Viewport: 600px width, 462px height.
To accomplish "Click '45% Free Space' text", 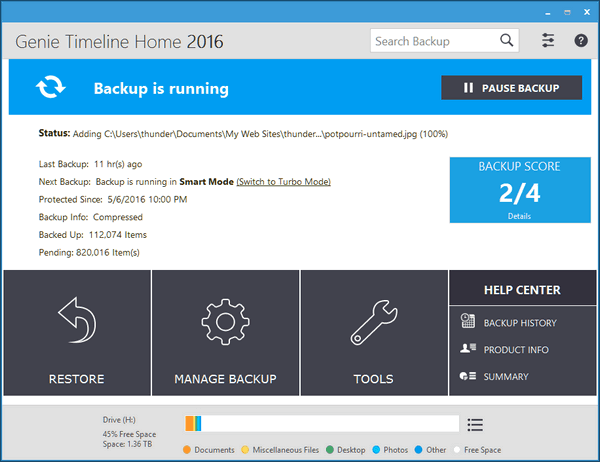I will coord(129,434).
